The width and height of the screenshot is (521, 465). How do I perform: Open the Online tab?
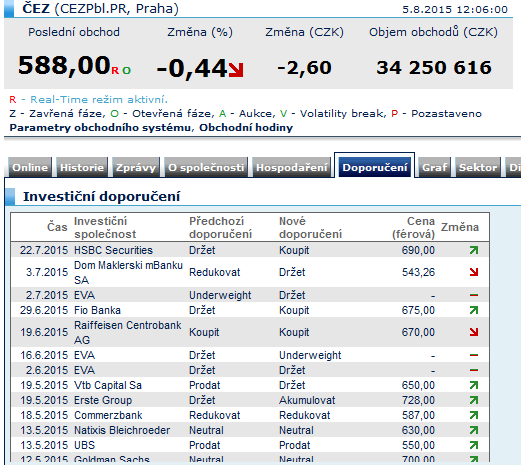(x=30, y=167)
